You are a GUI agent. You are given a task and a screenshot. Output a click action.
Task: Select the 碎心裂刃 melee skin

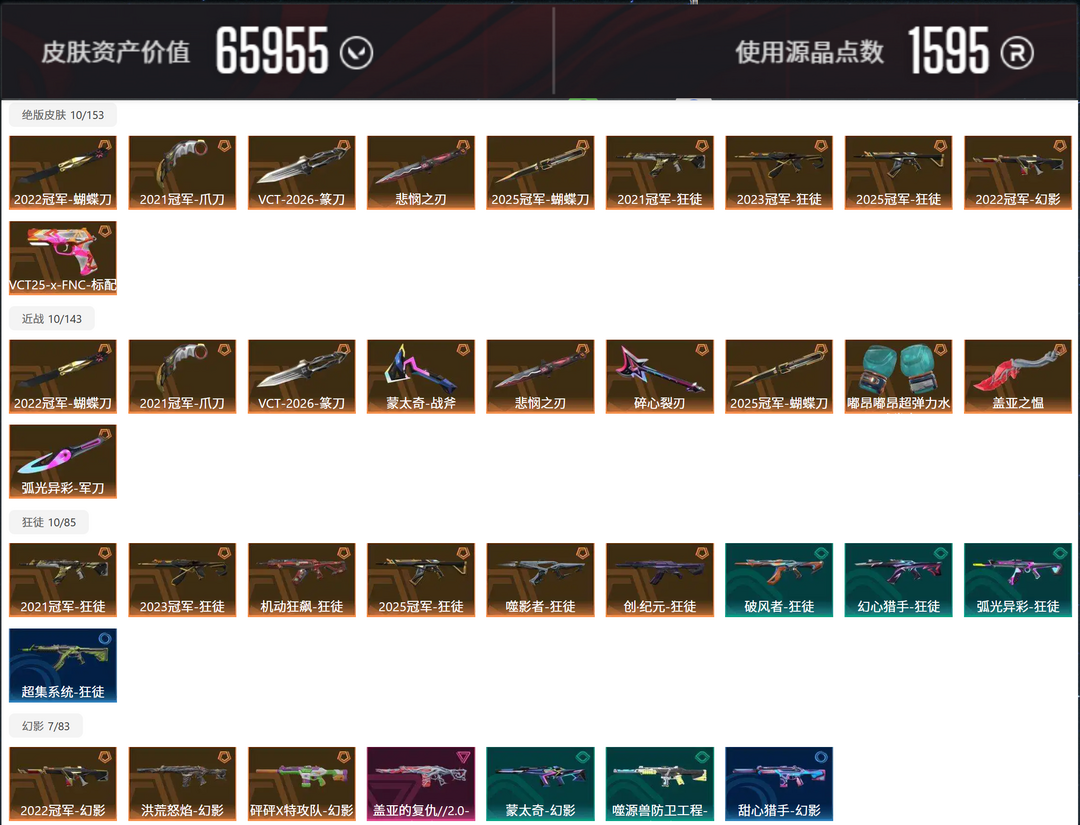(x=660, y=377)
